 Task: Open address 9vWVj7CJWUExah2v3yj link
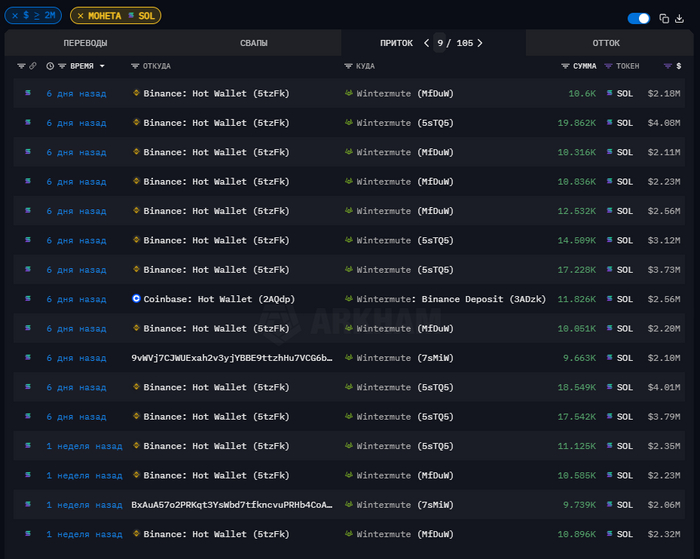click(x=232, y=358)
